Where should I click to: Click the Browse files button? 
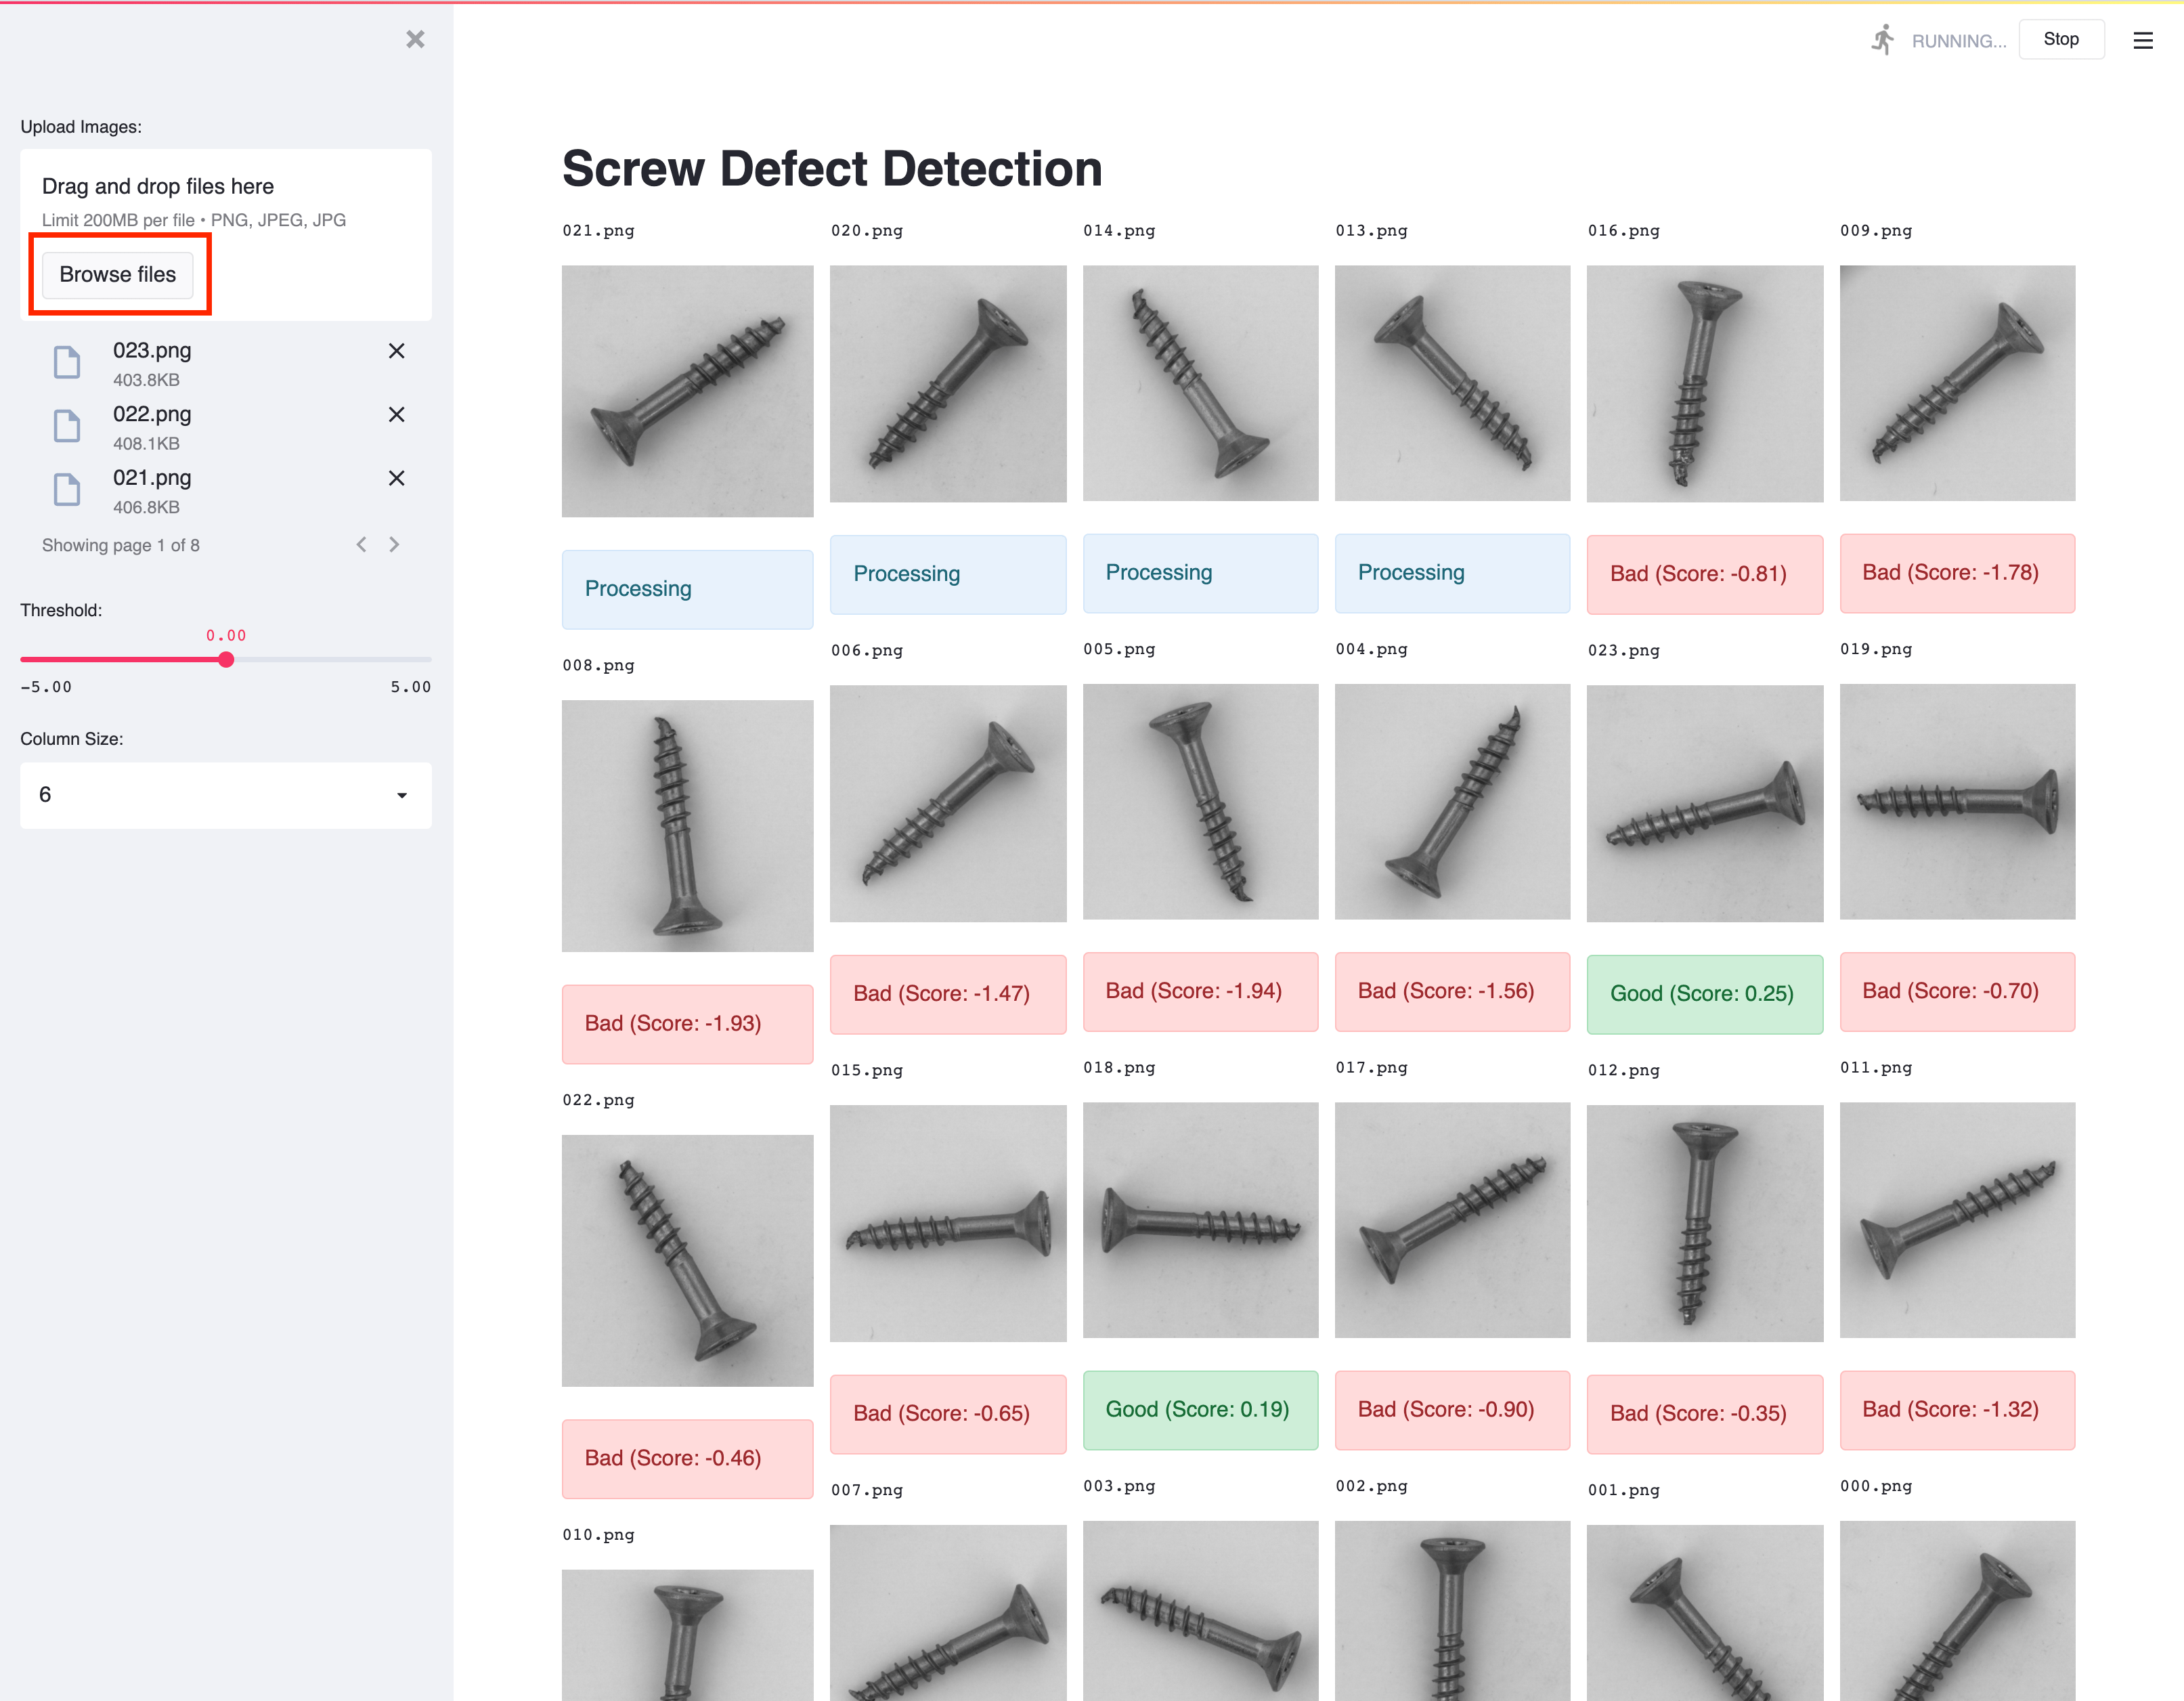click(x=118, y=275)
